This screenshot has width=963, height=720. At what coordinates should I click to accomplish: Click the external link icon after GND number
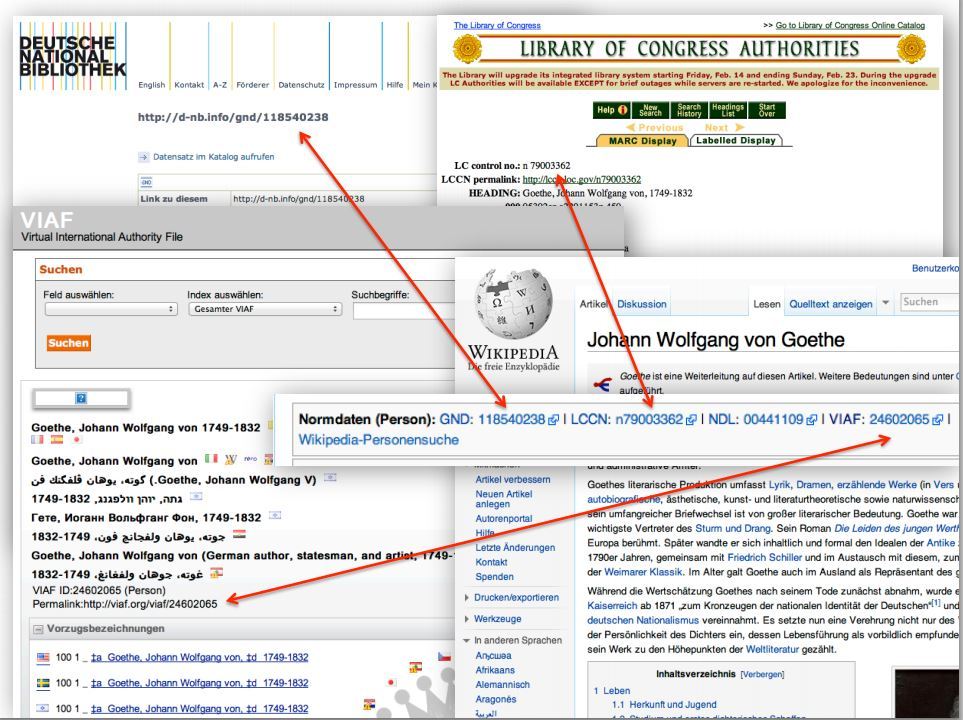[x=553, y=420]
